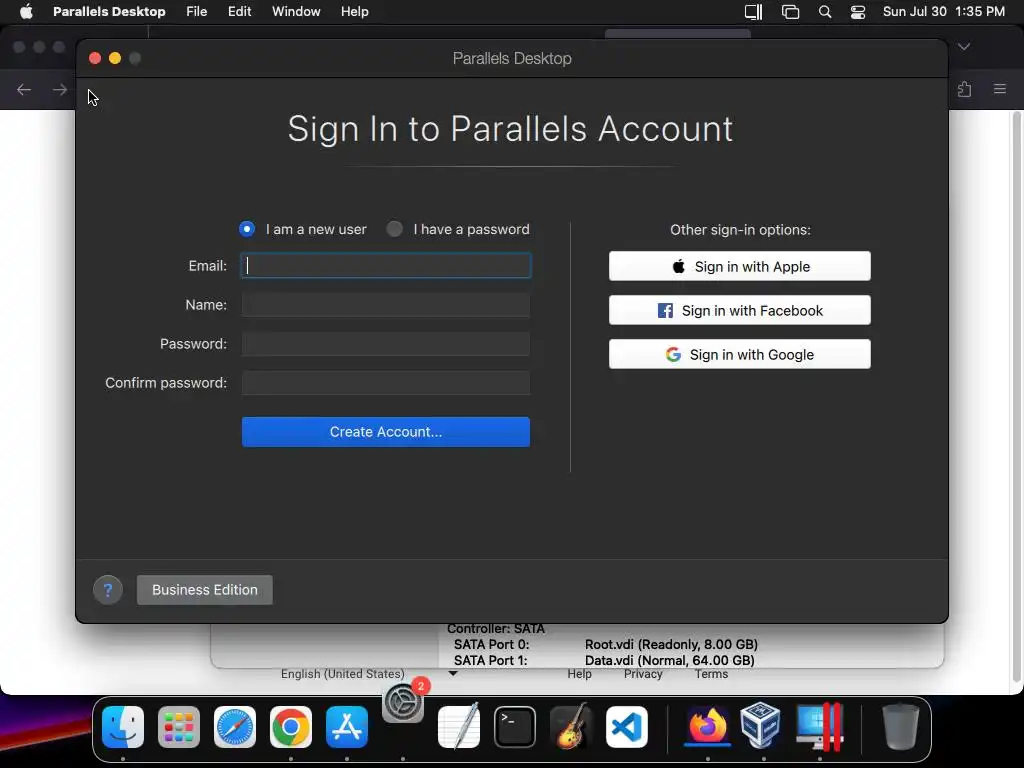Open the Terms link in browser footer
The width and height of the screenshot is (1024, 768).
tap(711, 674)
